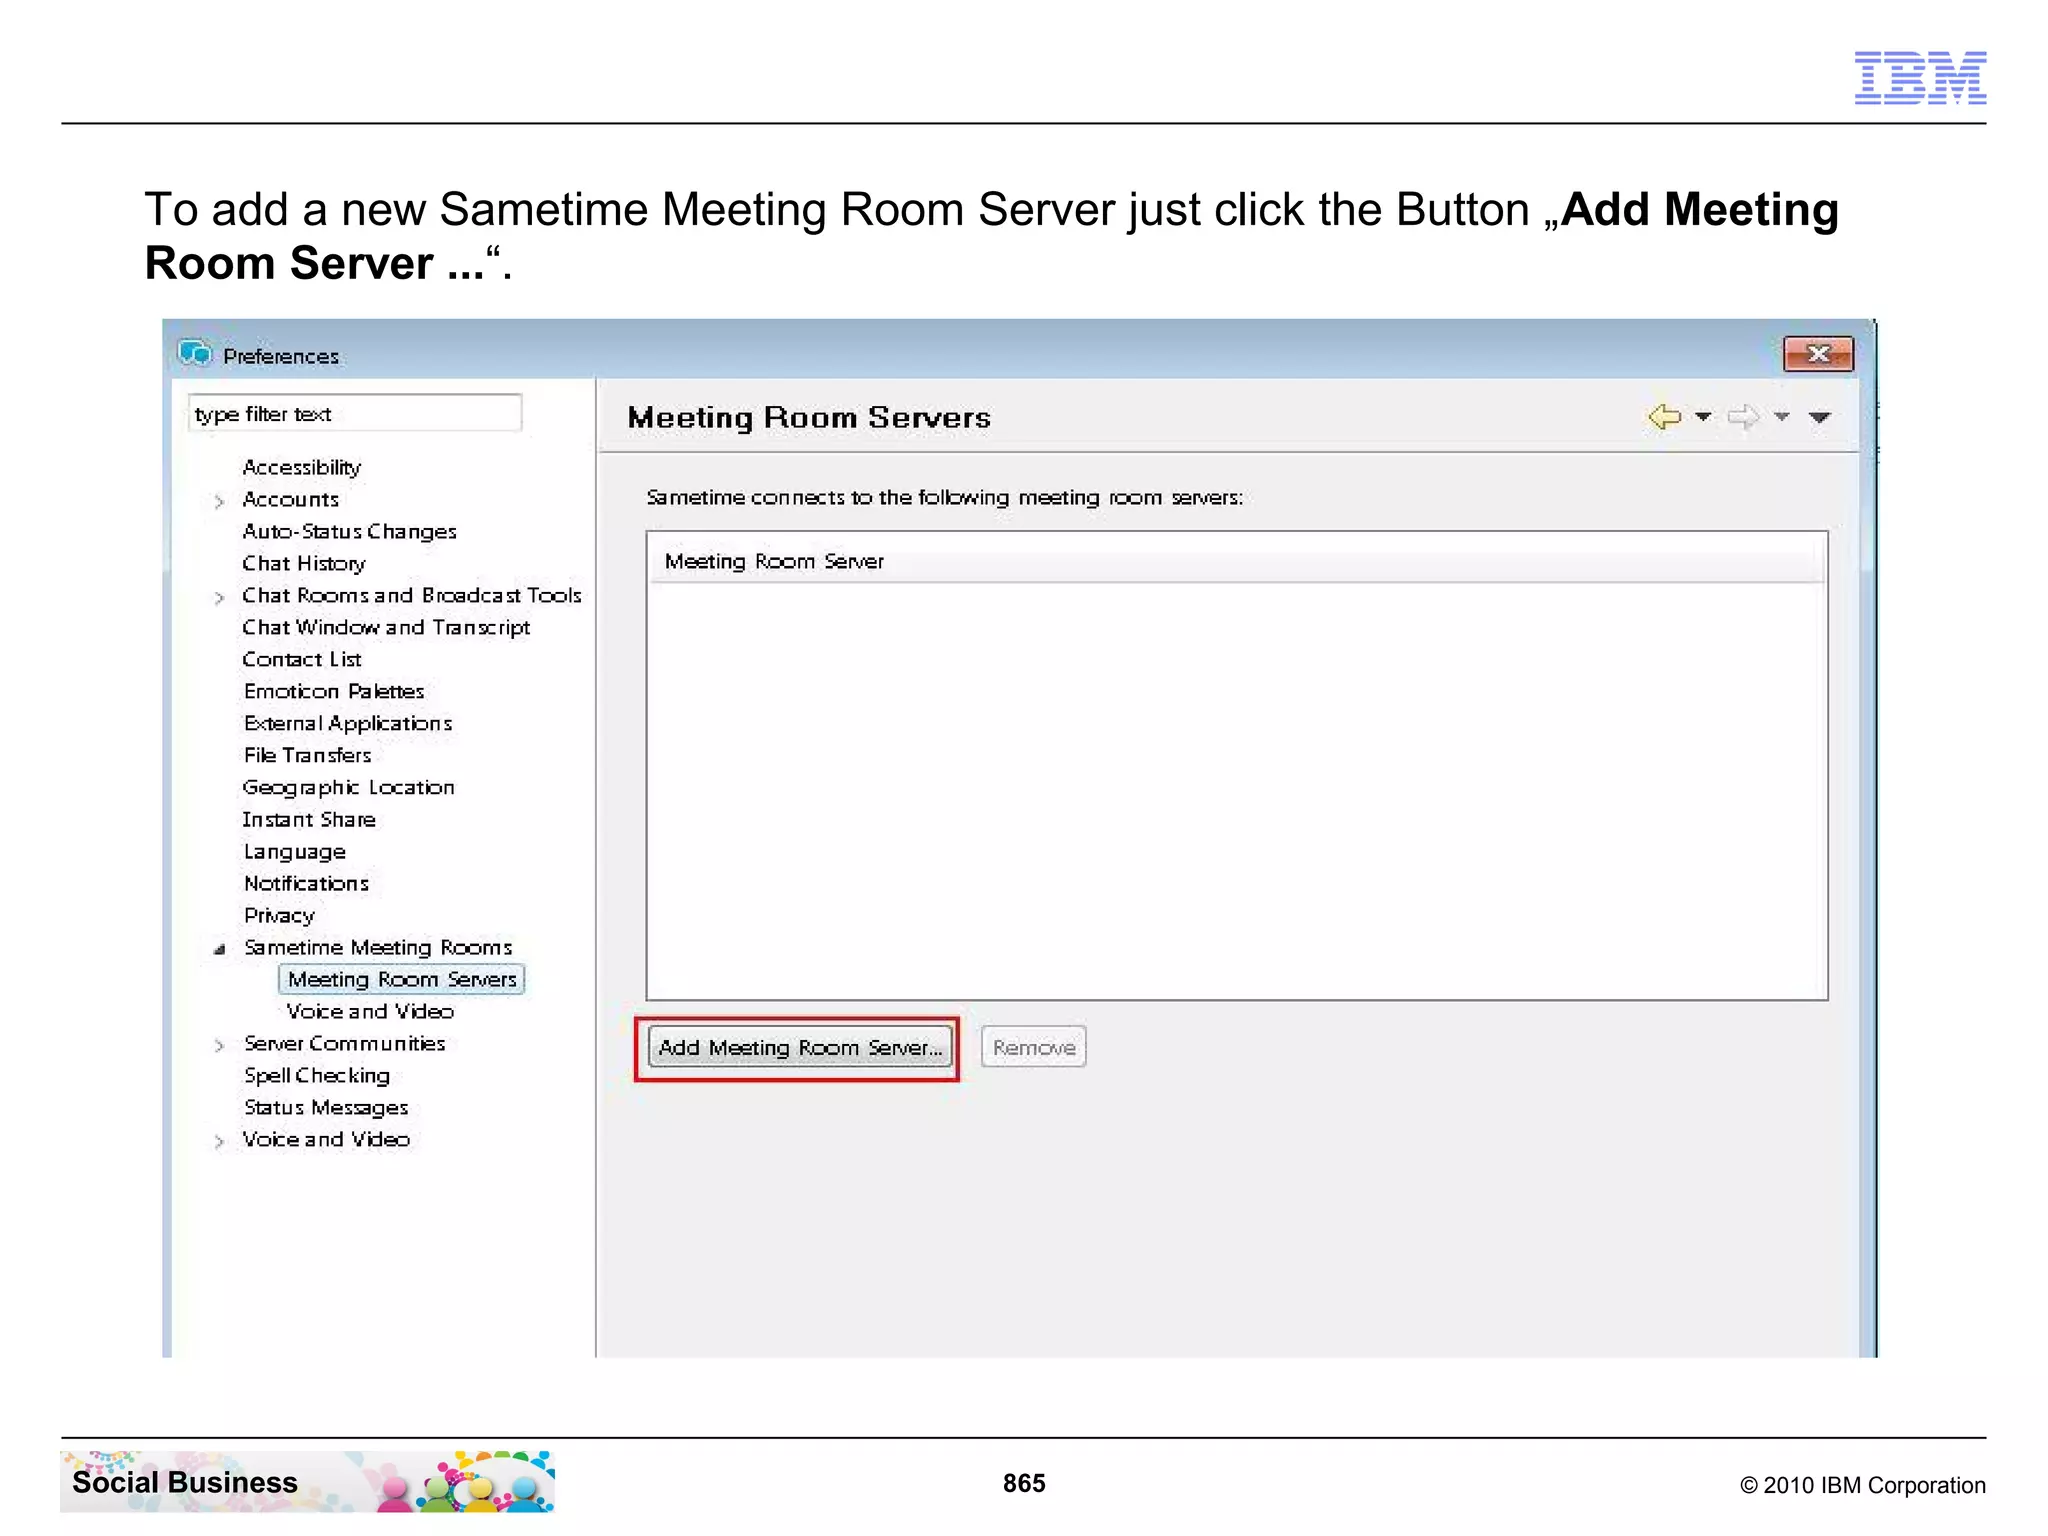Open the Forward history dropdown arrow
The image size is (2048, 1536).
tap(1781, 416)
